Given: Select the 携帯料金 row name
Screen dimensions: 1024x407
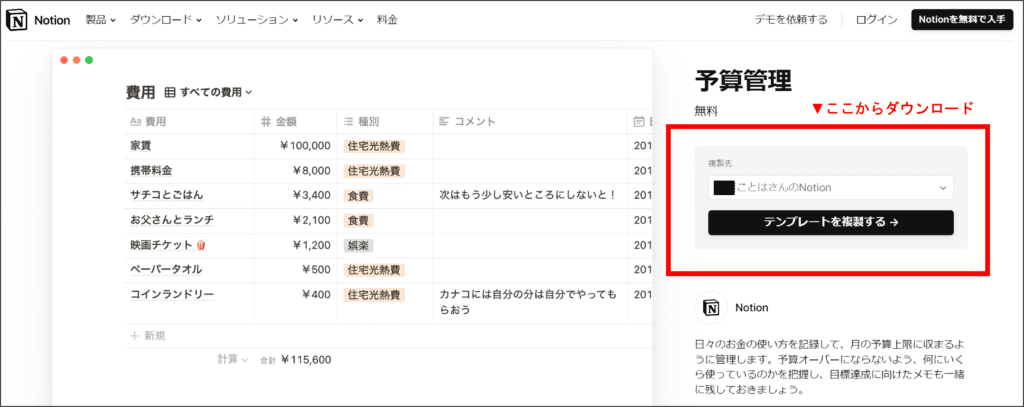Looking at the screenshot, I should coord(152,171).
